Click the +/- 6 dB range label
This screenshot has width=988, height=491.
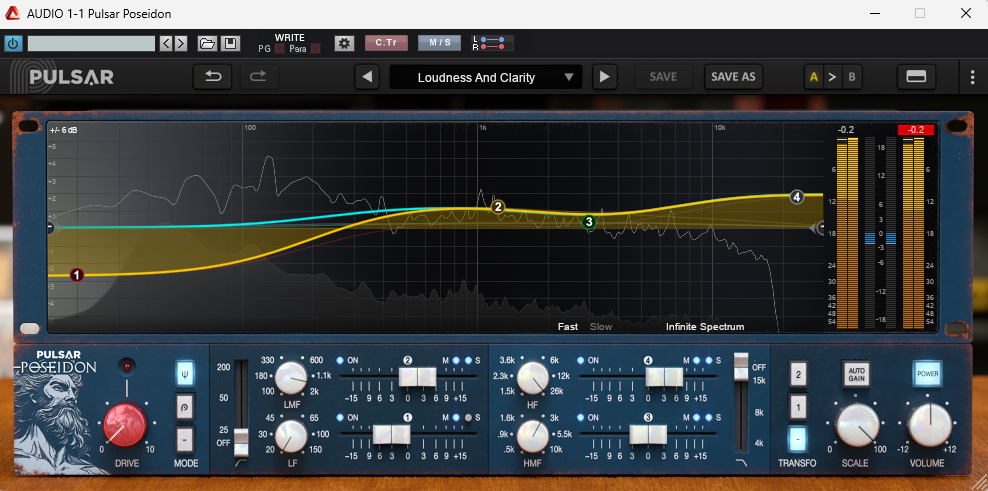(x=63, y=130)
